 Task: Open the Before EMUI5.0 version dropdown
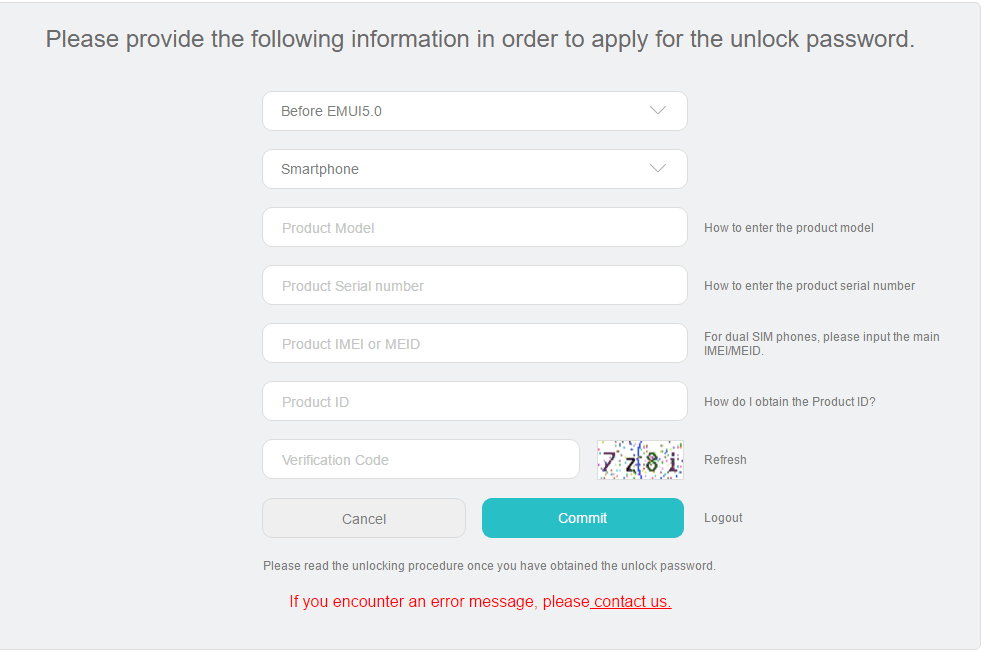[x=475, y=111]
